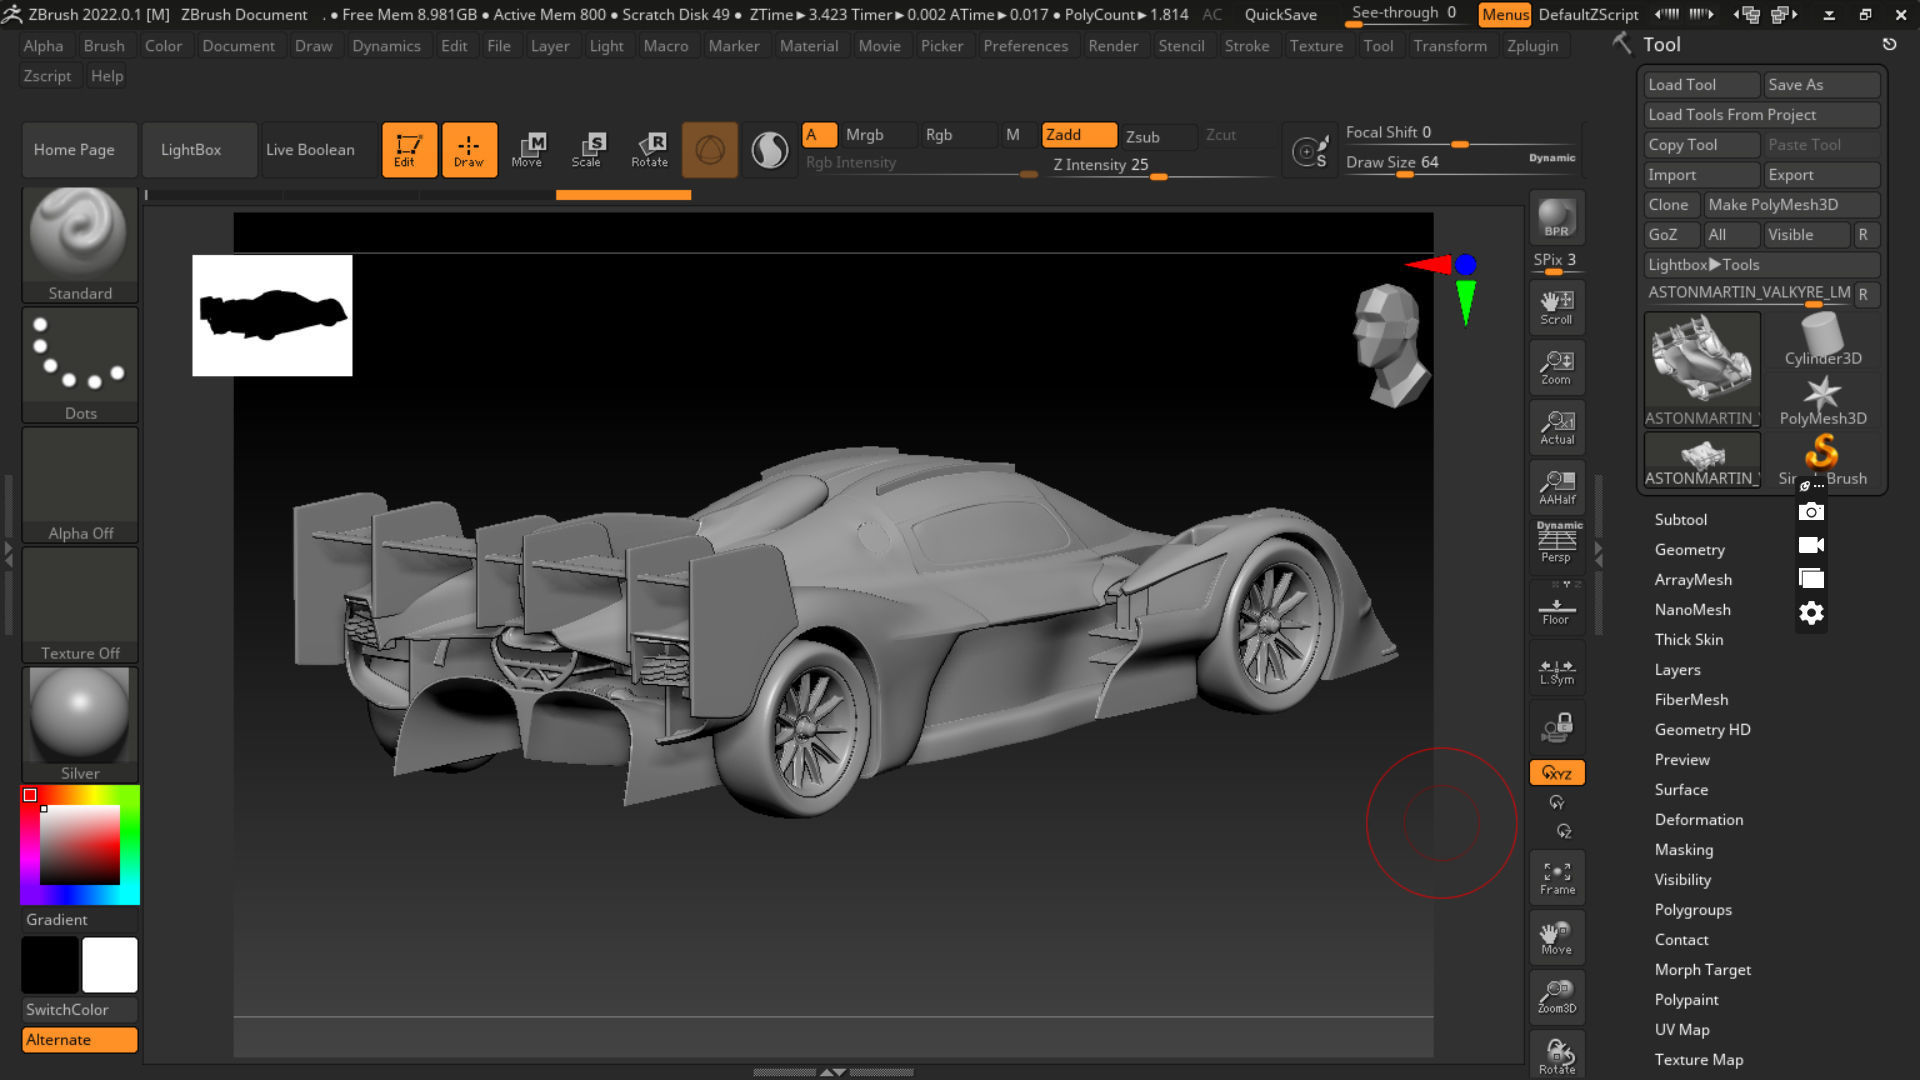Open the Dots stroke picker
1920x1080 pixels.
[x=80, y=365]
